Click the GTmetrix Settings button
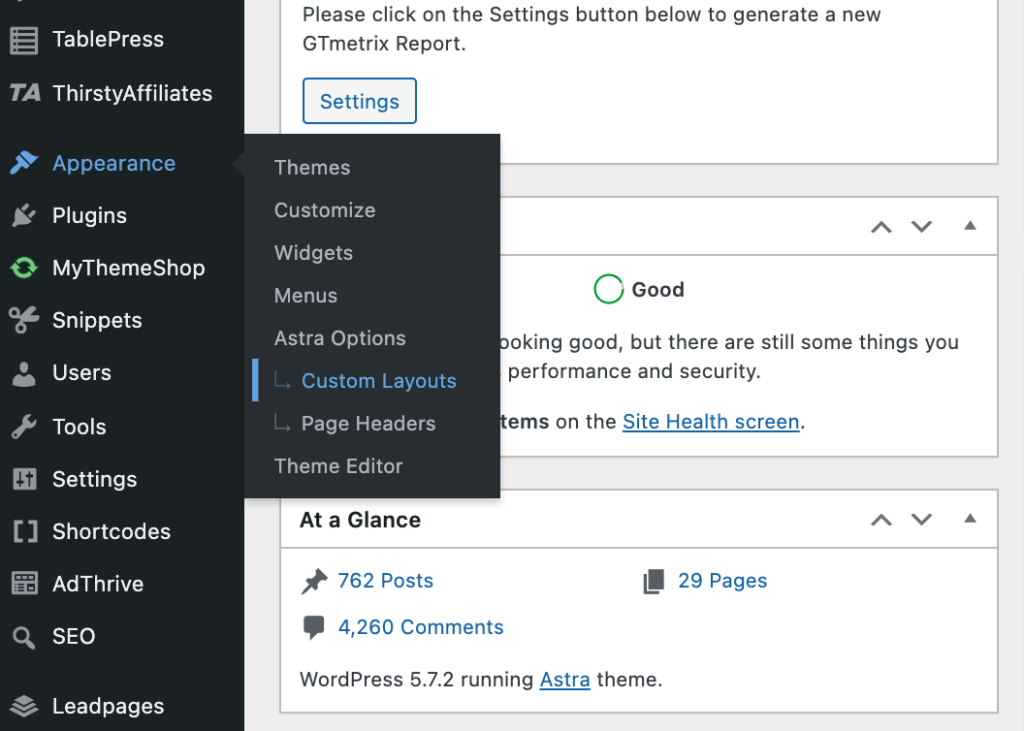The width and height of the screenshot is (1024, 731). (x=359, y=101)
